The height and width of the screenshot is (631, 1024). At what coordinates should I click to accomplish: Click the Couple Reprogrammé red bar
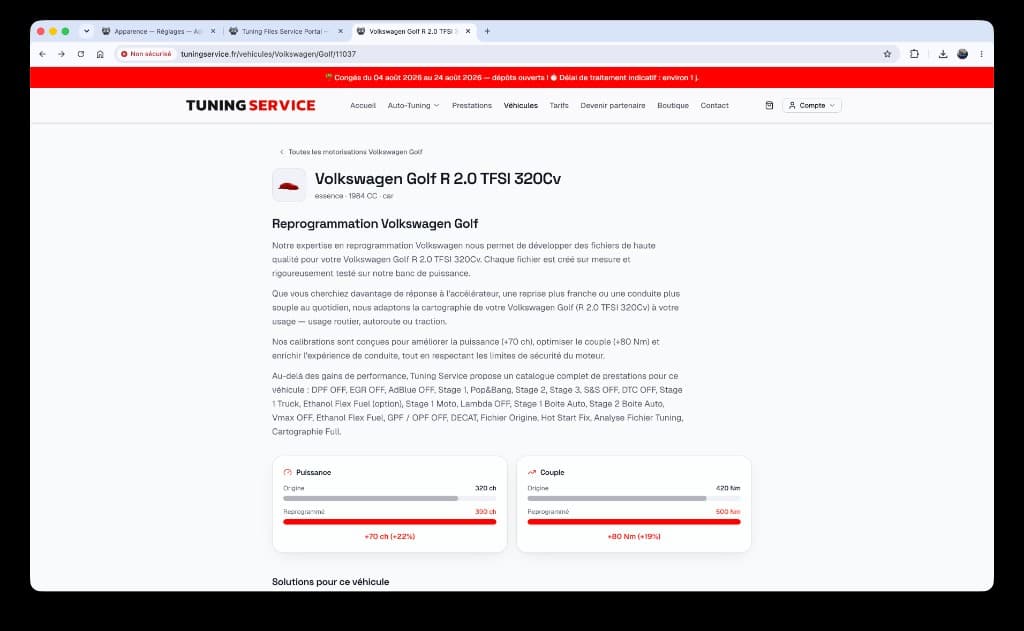pyautogui.click(x=633, y=522)
